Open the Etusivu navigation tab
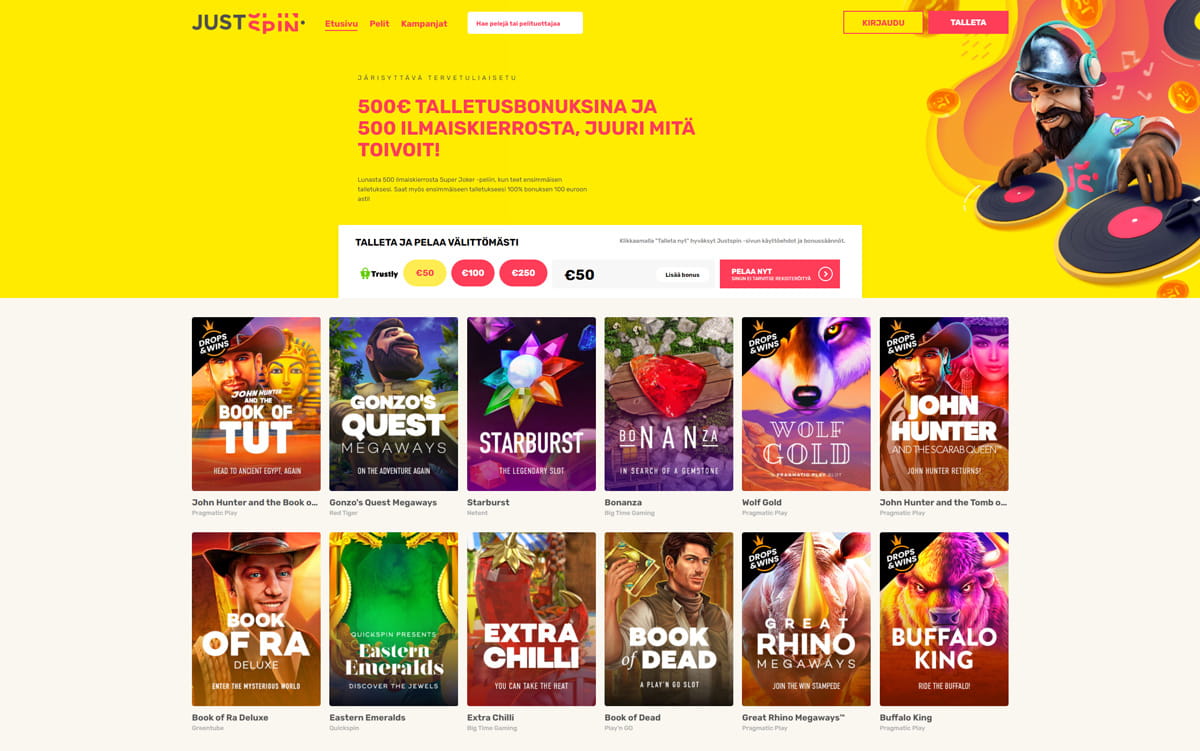 pos(341,23)
